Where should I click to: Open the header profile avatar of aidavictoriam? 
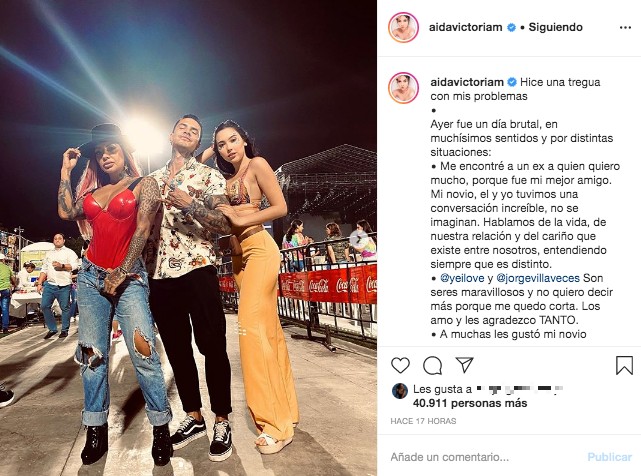pyautogui.click(x=403, y=27)
